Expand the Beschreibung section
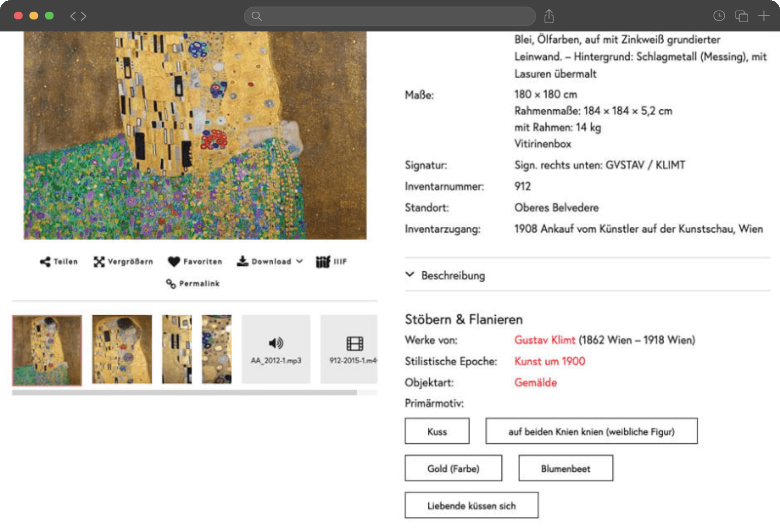 (x=445, y=275)
